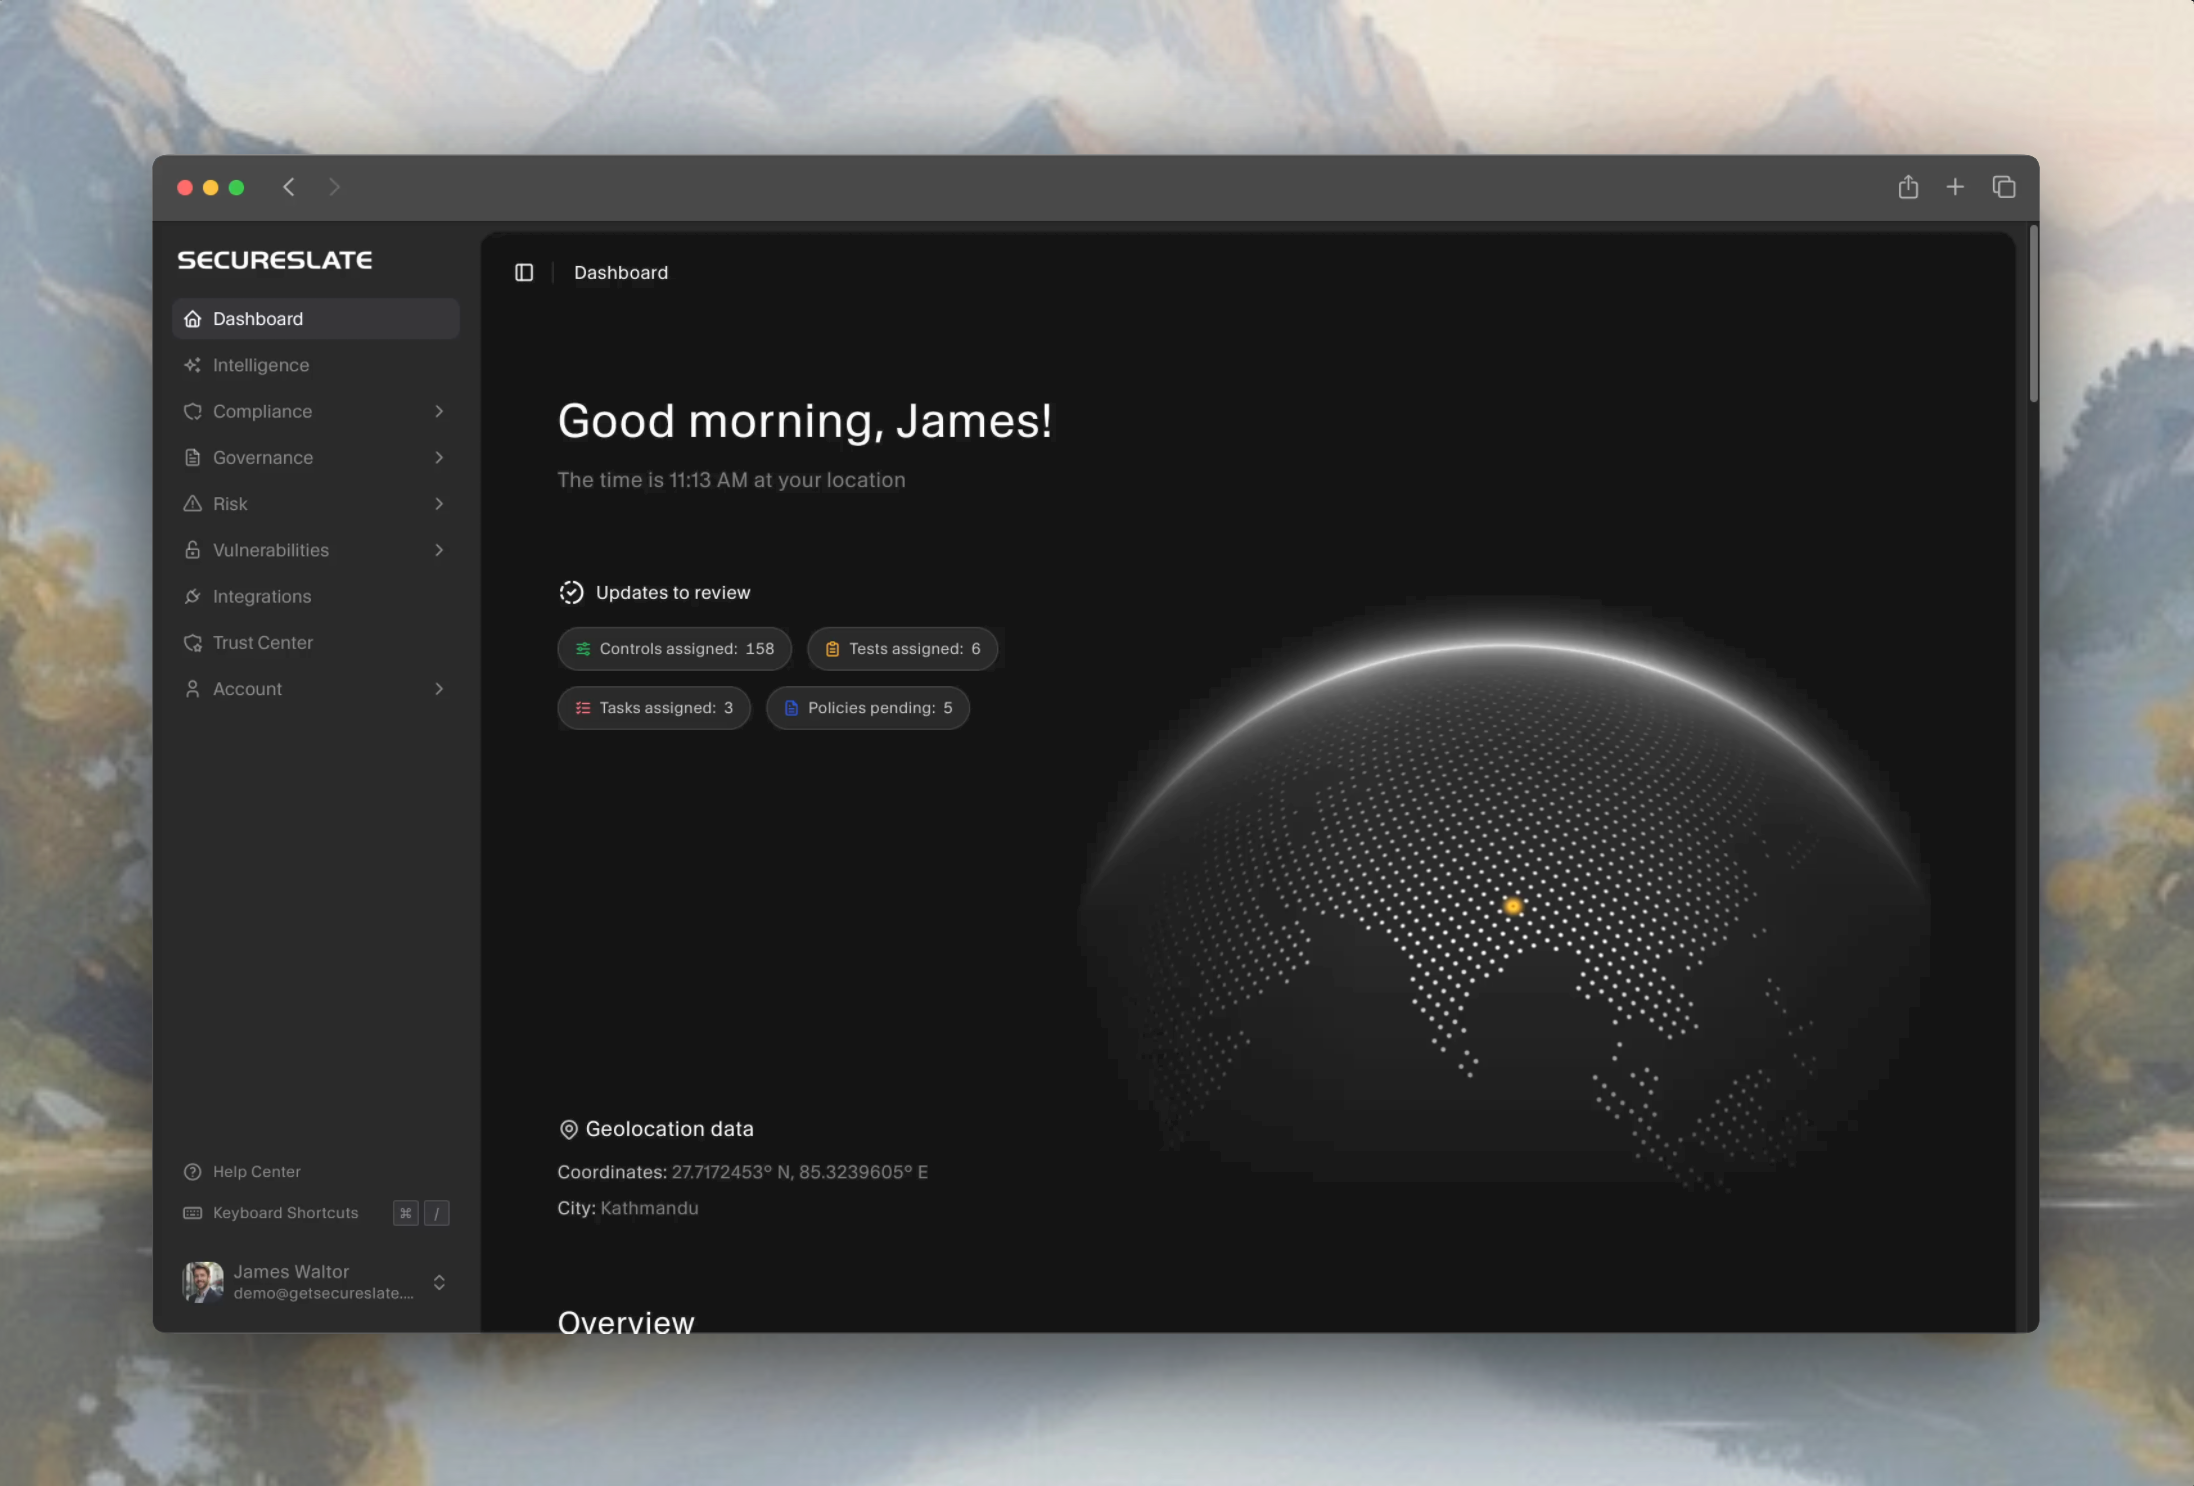Screen dimensions: 2194x1486
Task: Click Tasks assigned: 3 chip
Action: click(654, 708)
